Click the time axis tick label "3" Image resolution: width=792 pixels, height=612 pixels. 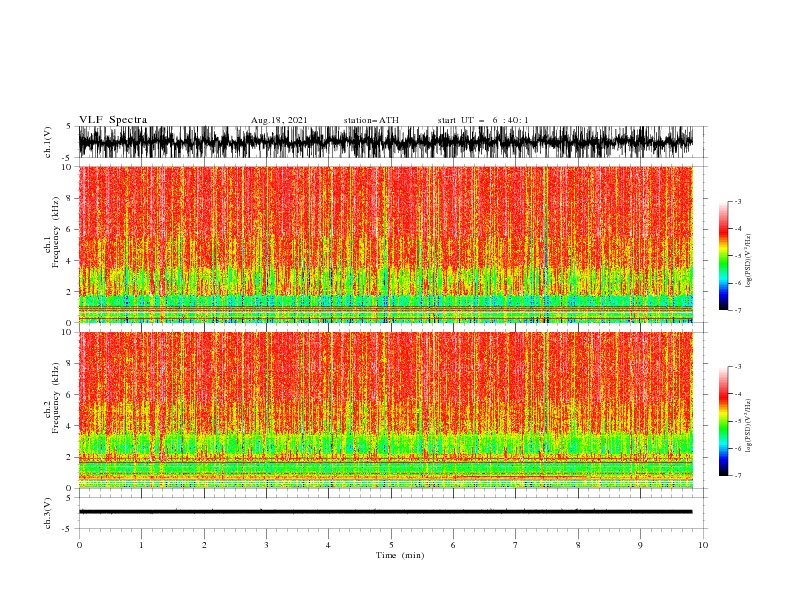pyautogui.click(x=266, y=545)
